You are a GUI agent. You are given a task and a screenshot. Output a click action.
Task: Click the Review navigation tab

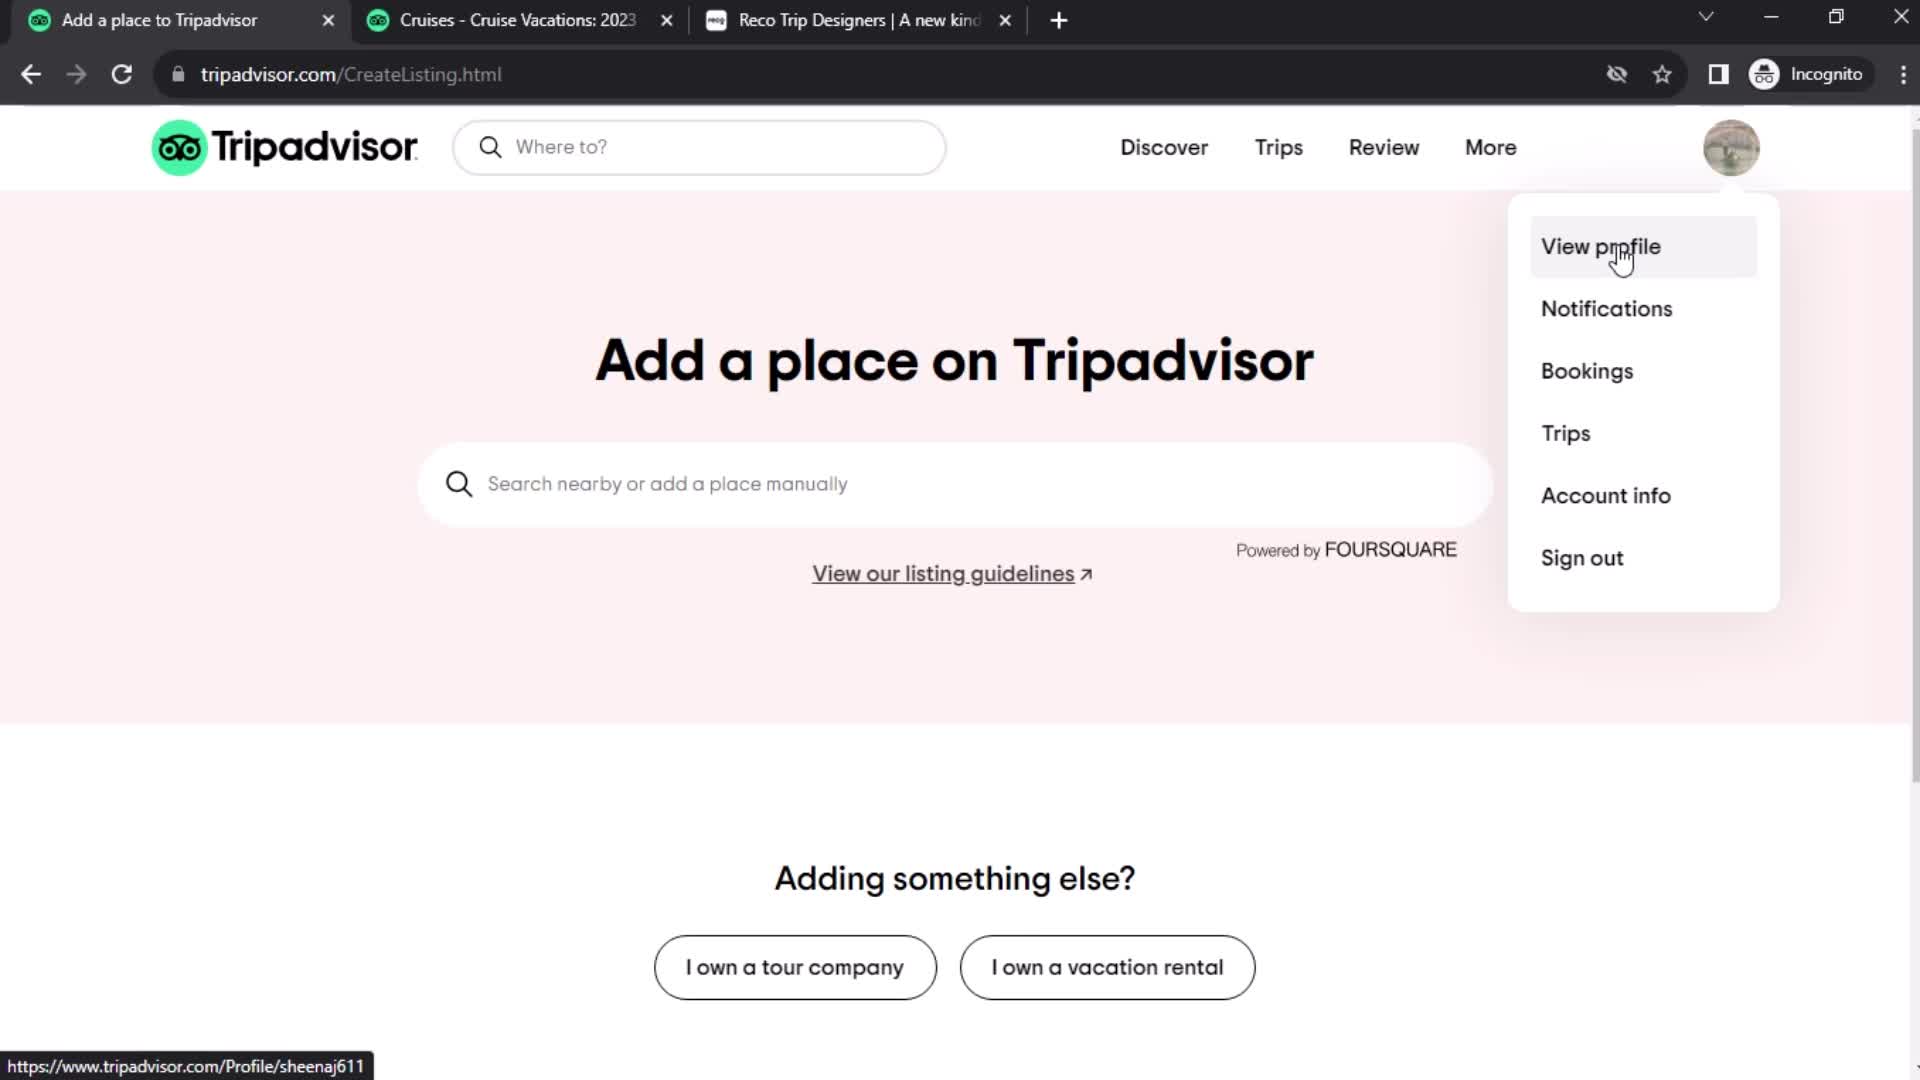click(x=1383, y=146)
